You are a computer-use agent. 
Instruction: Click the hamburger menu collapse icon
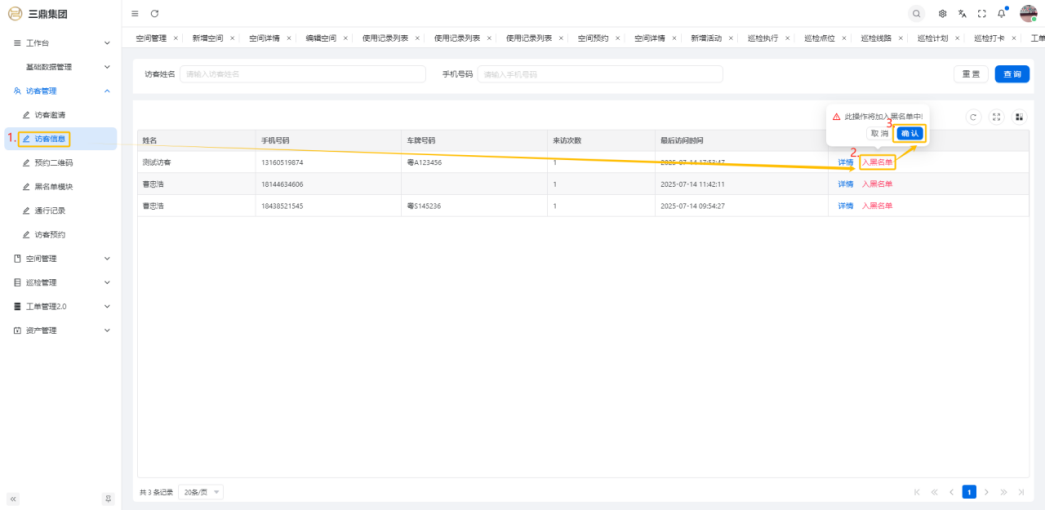click(x=135, y=13)
